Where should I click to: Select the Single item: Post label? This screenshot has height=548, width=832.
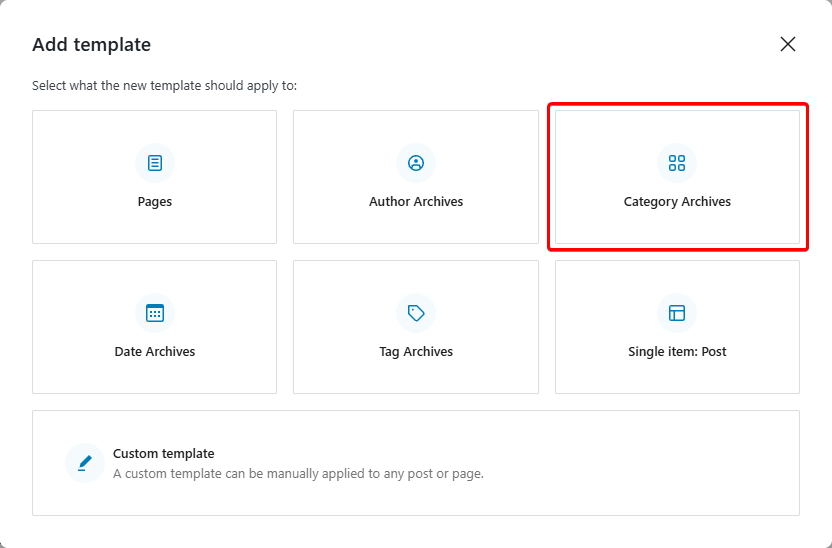[x=677, y=351]
